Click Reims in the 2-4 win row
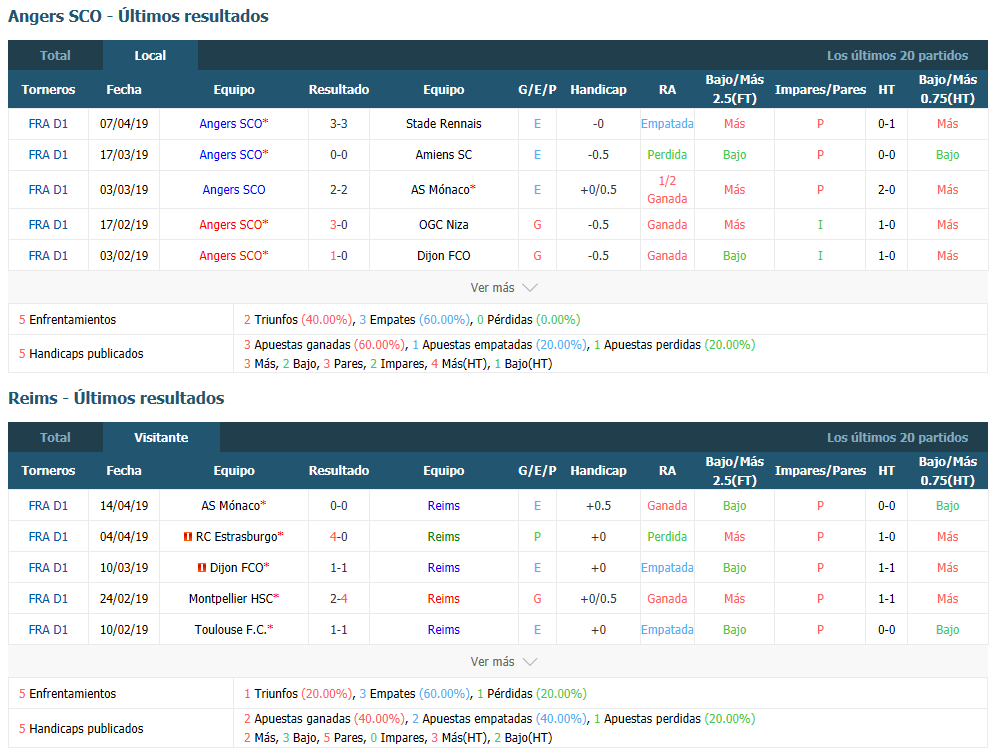Image resolution: width=994 pixels, height=751 pixels. (444, 599)
